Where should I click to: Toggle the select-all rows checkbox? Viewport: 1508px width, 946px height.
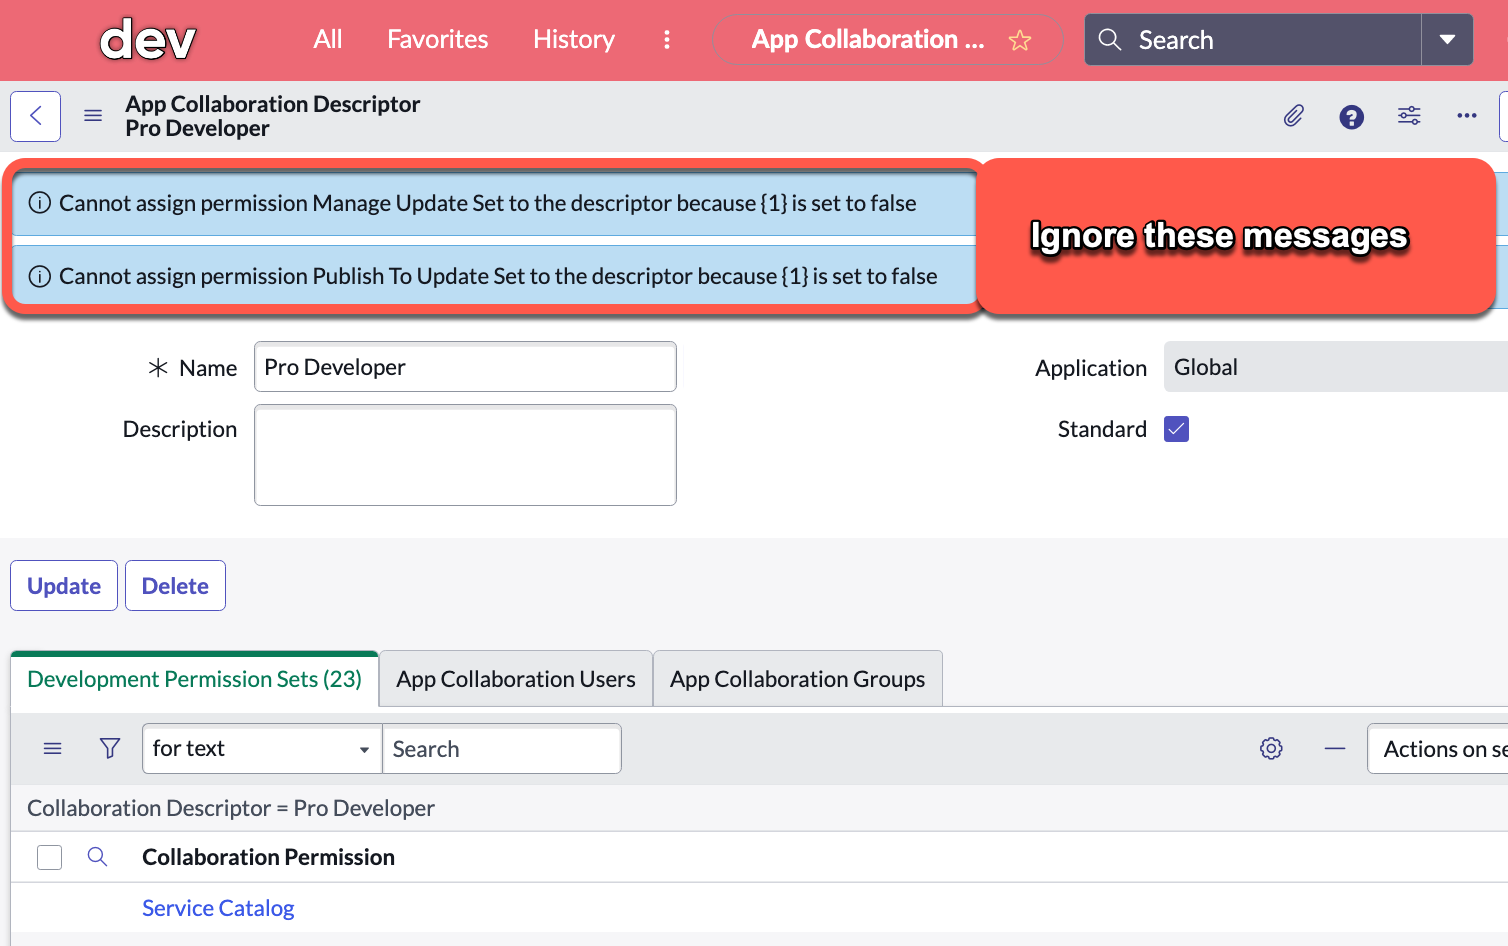point(50,857)
